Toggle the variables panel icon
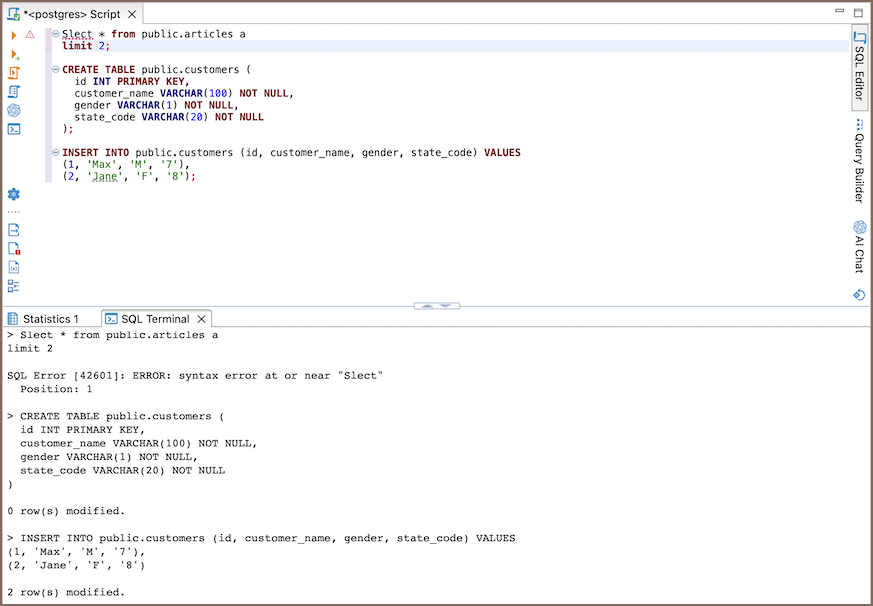This screenshot has height=606, width=873. tap(14, 268)
